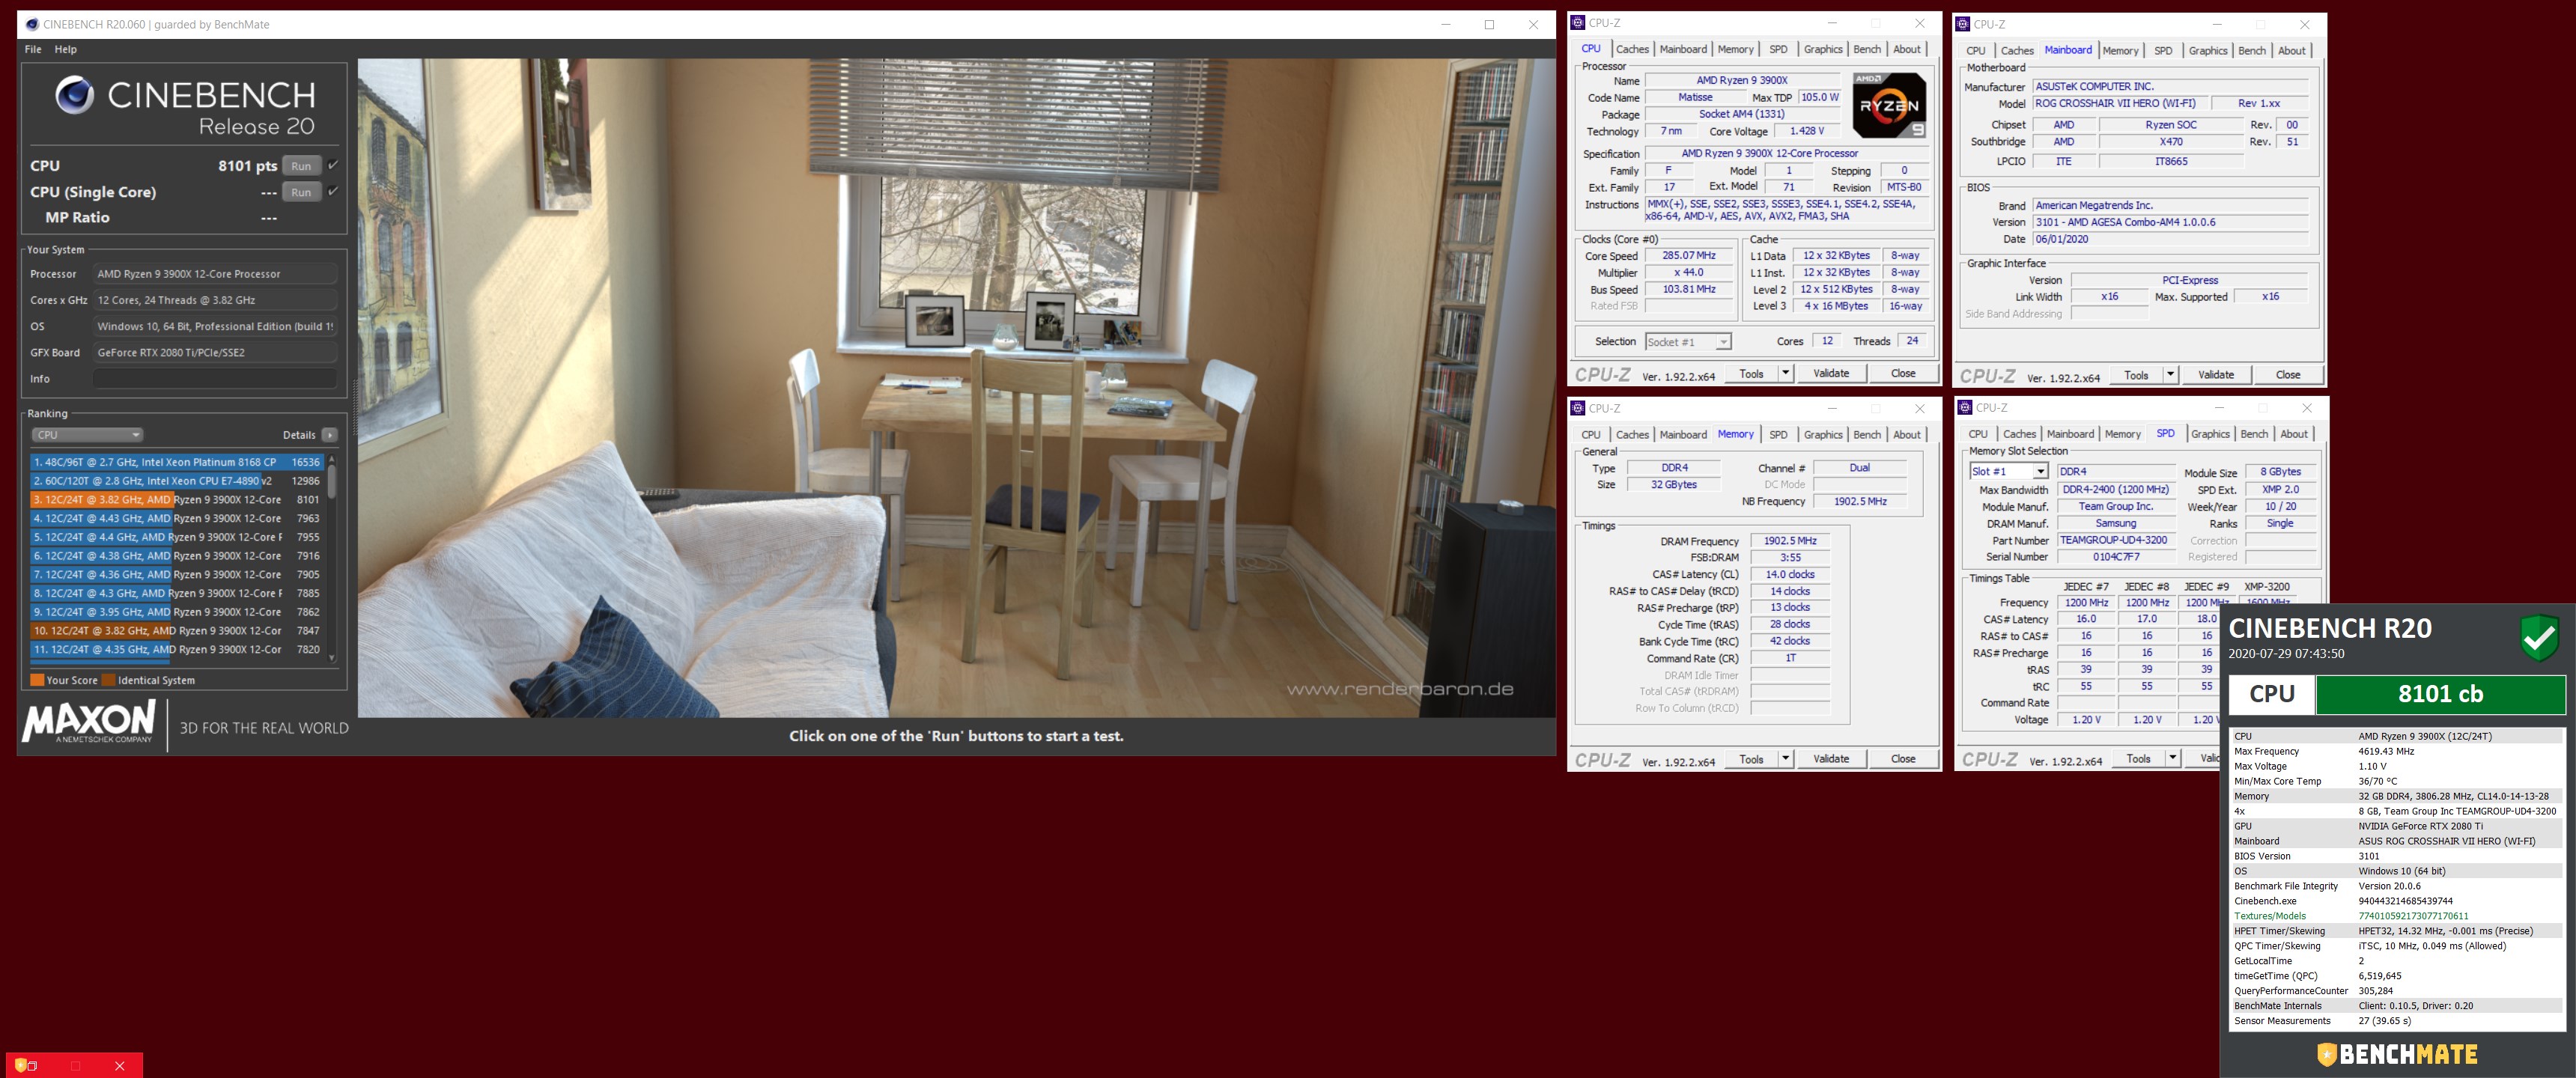Select Bench tab in CPU-Z Mainboard window

[x=2252, y=51]
